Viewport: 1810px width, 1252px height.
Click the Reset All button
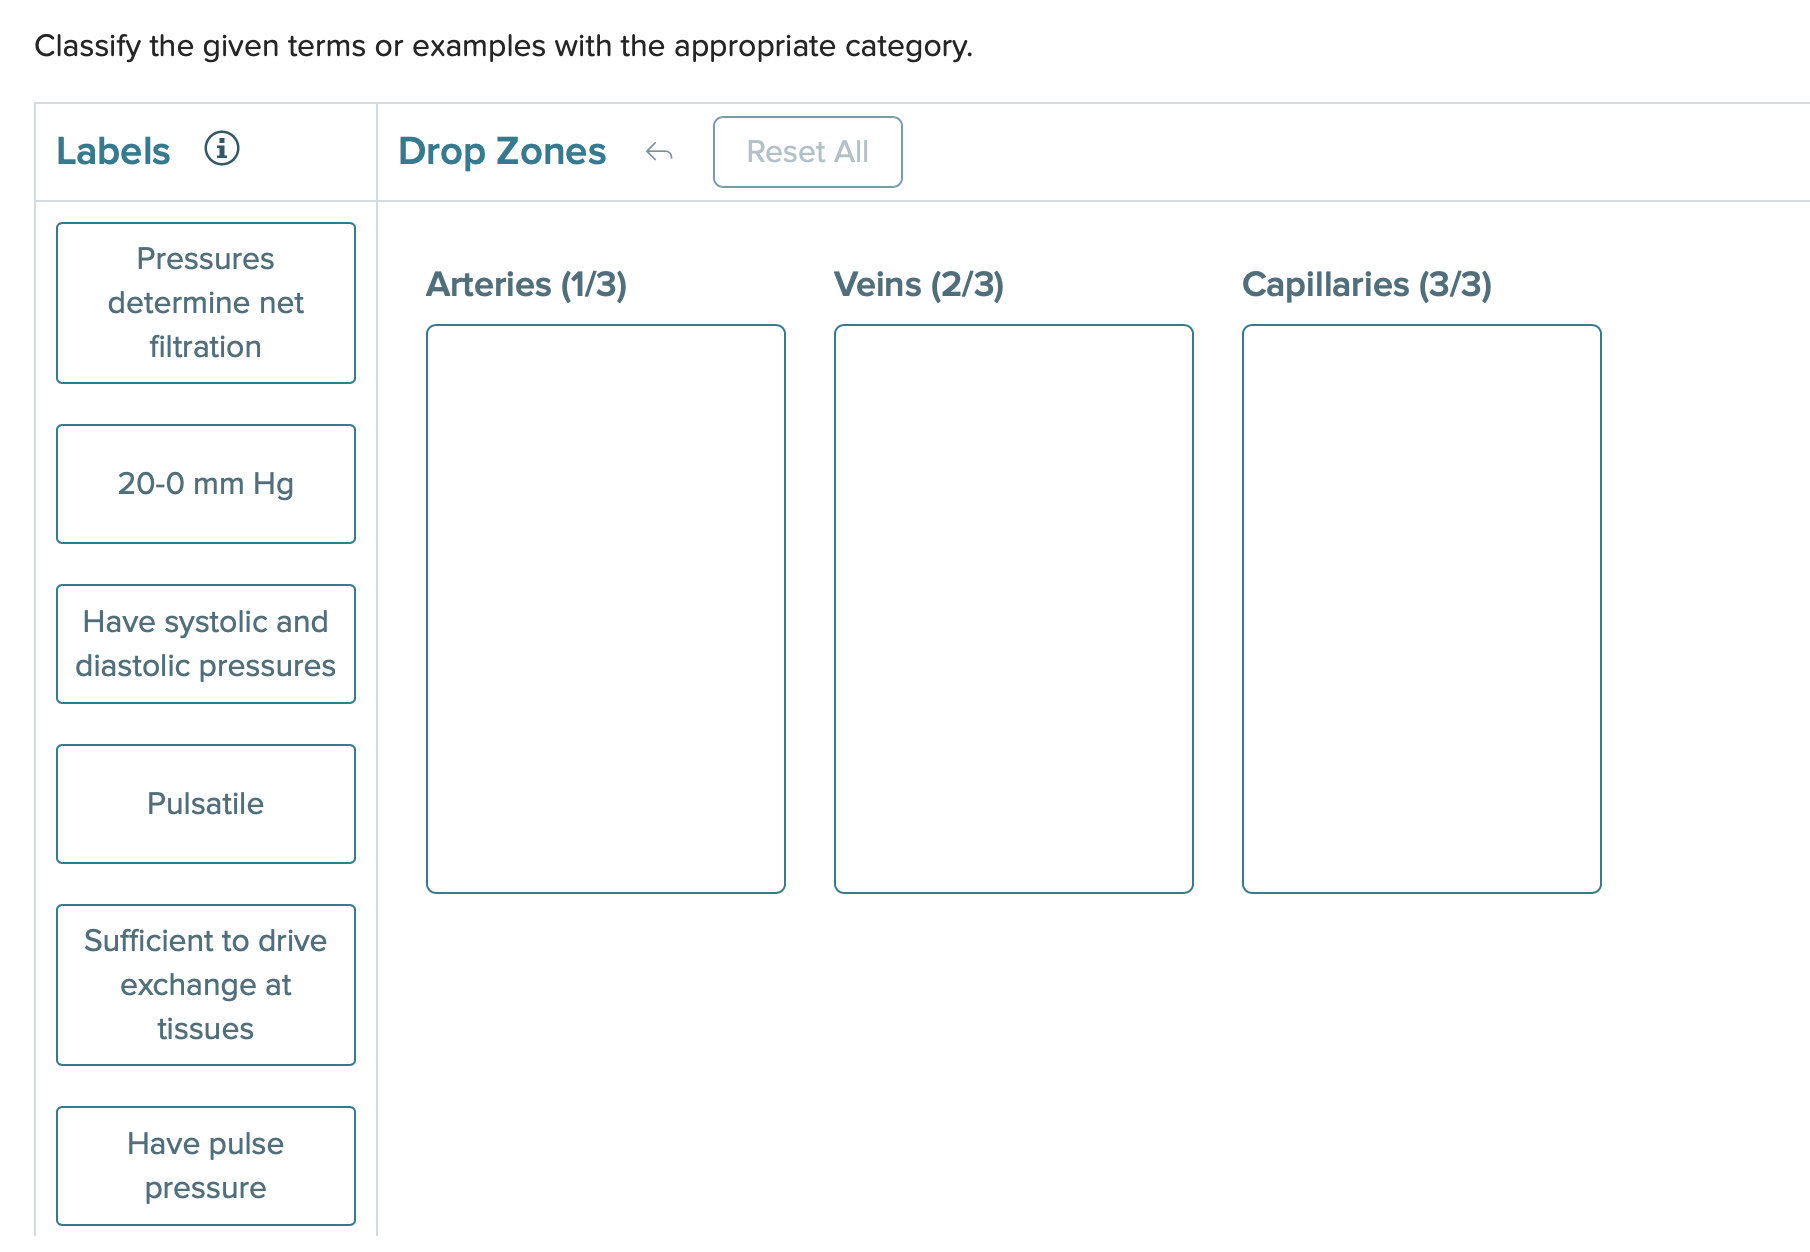pos(807,152)
